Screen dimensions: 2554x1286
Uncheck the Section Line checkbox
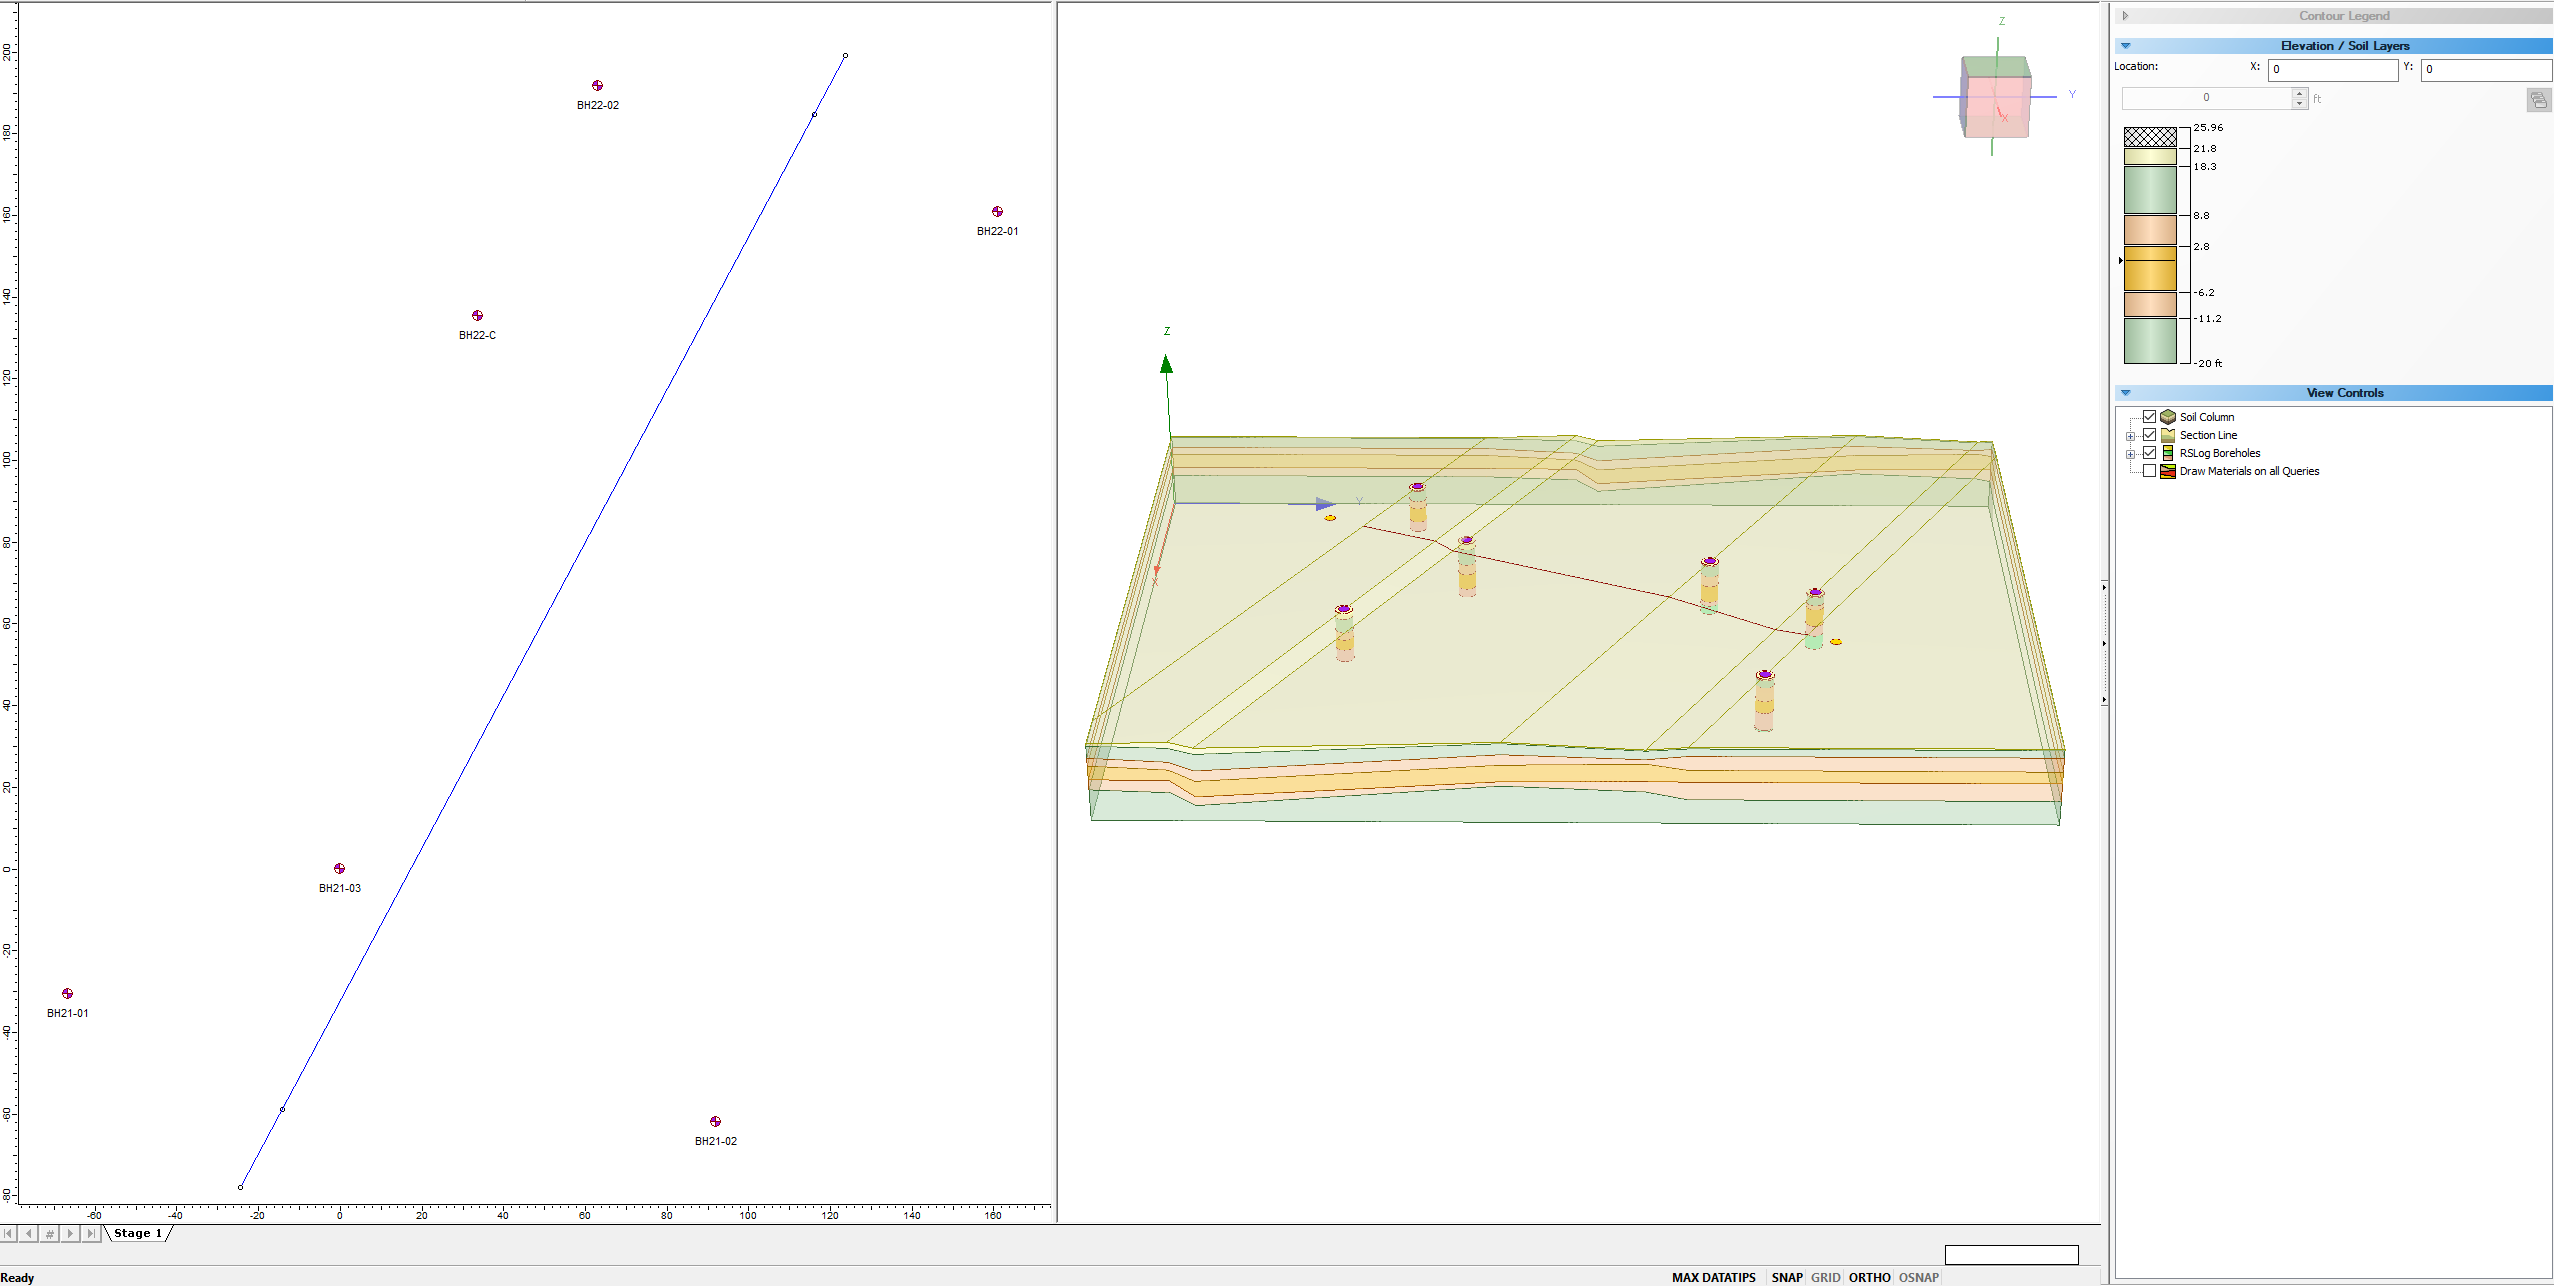coord(2149,435)
